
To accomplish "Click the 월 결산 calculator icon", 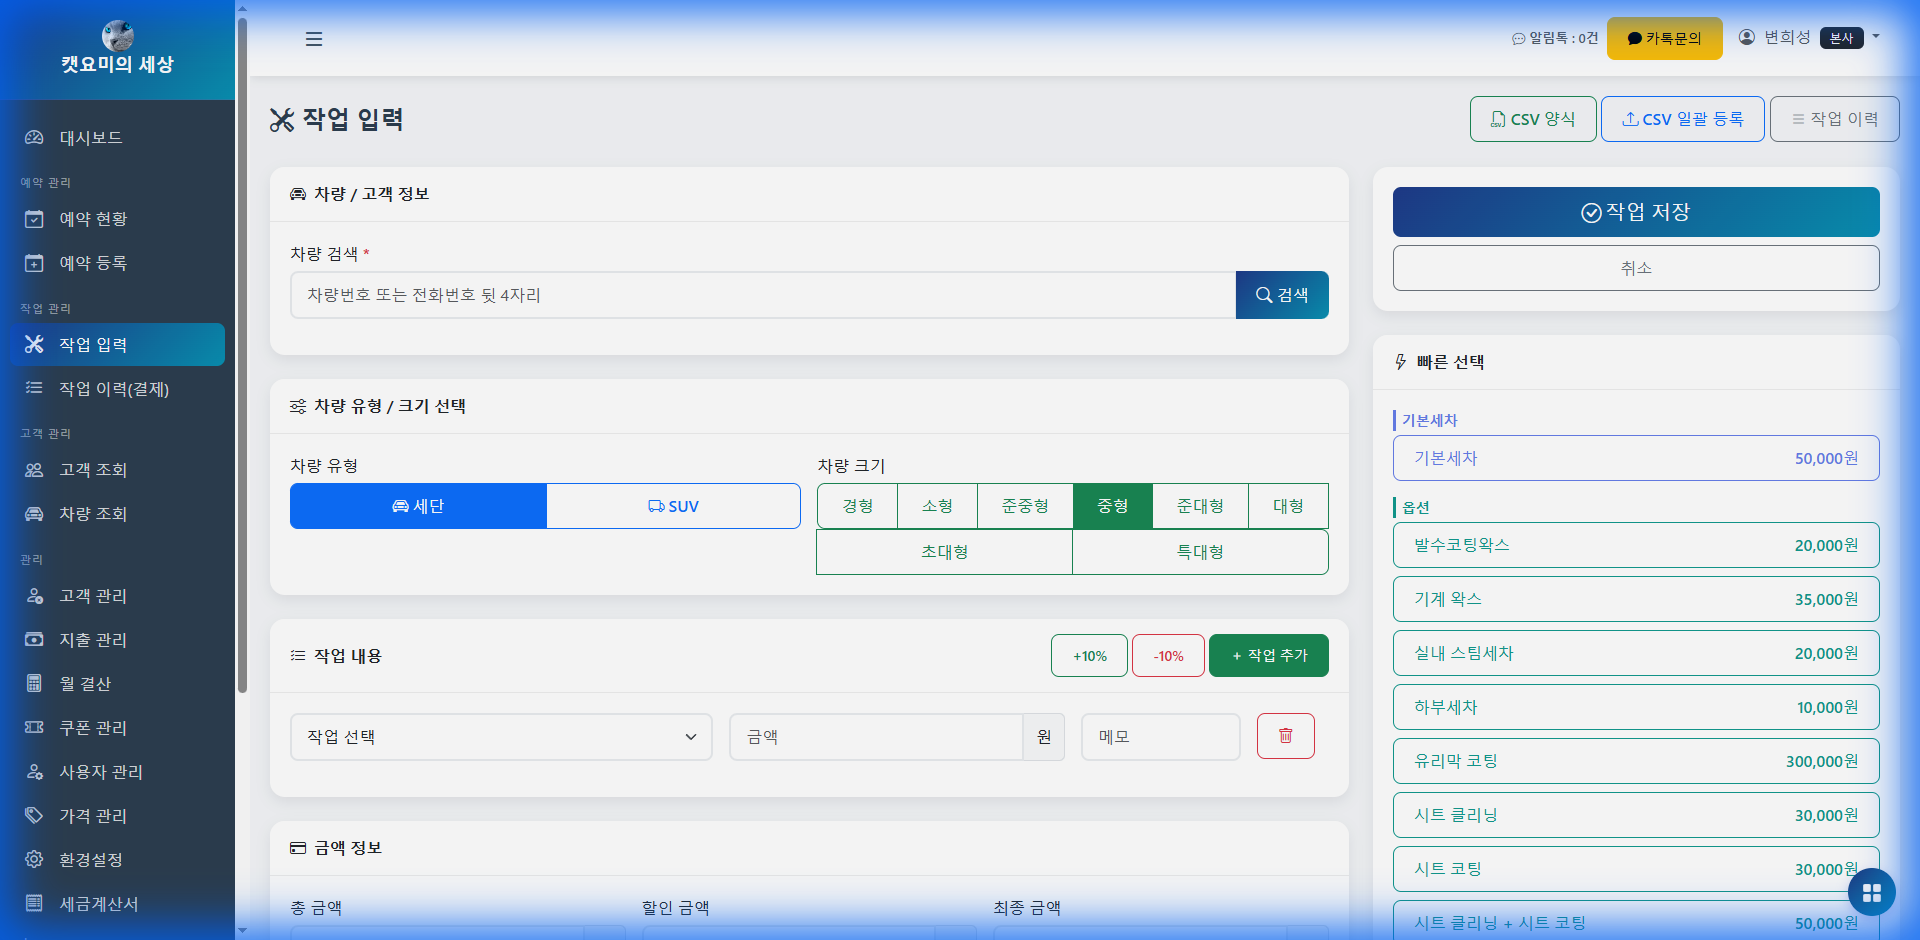I will (x=34, y=684).
